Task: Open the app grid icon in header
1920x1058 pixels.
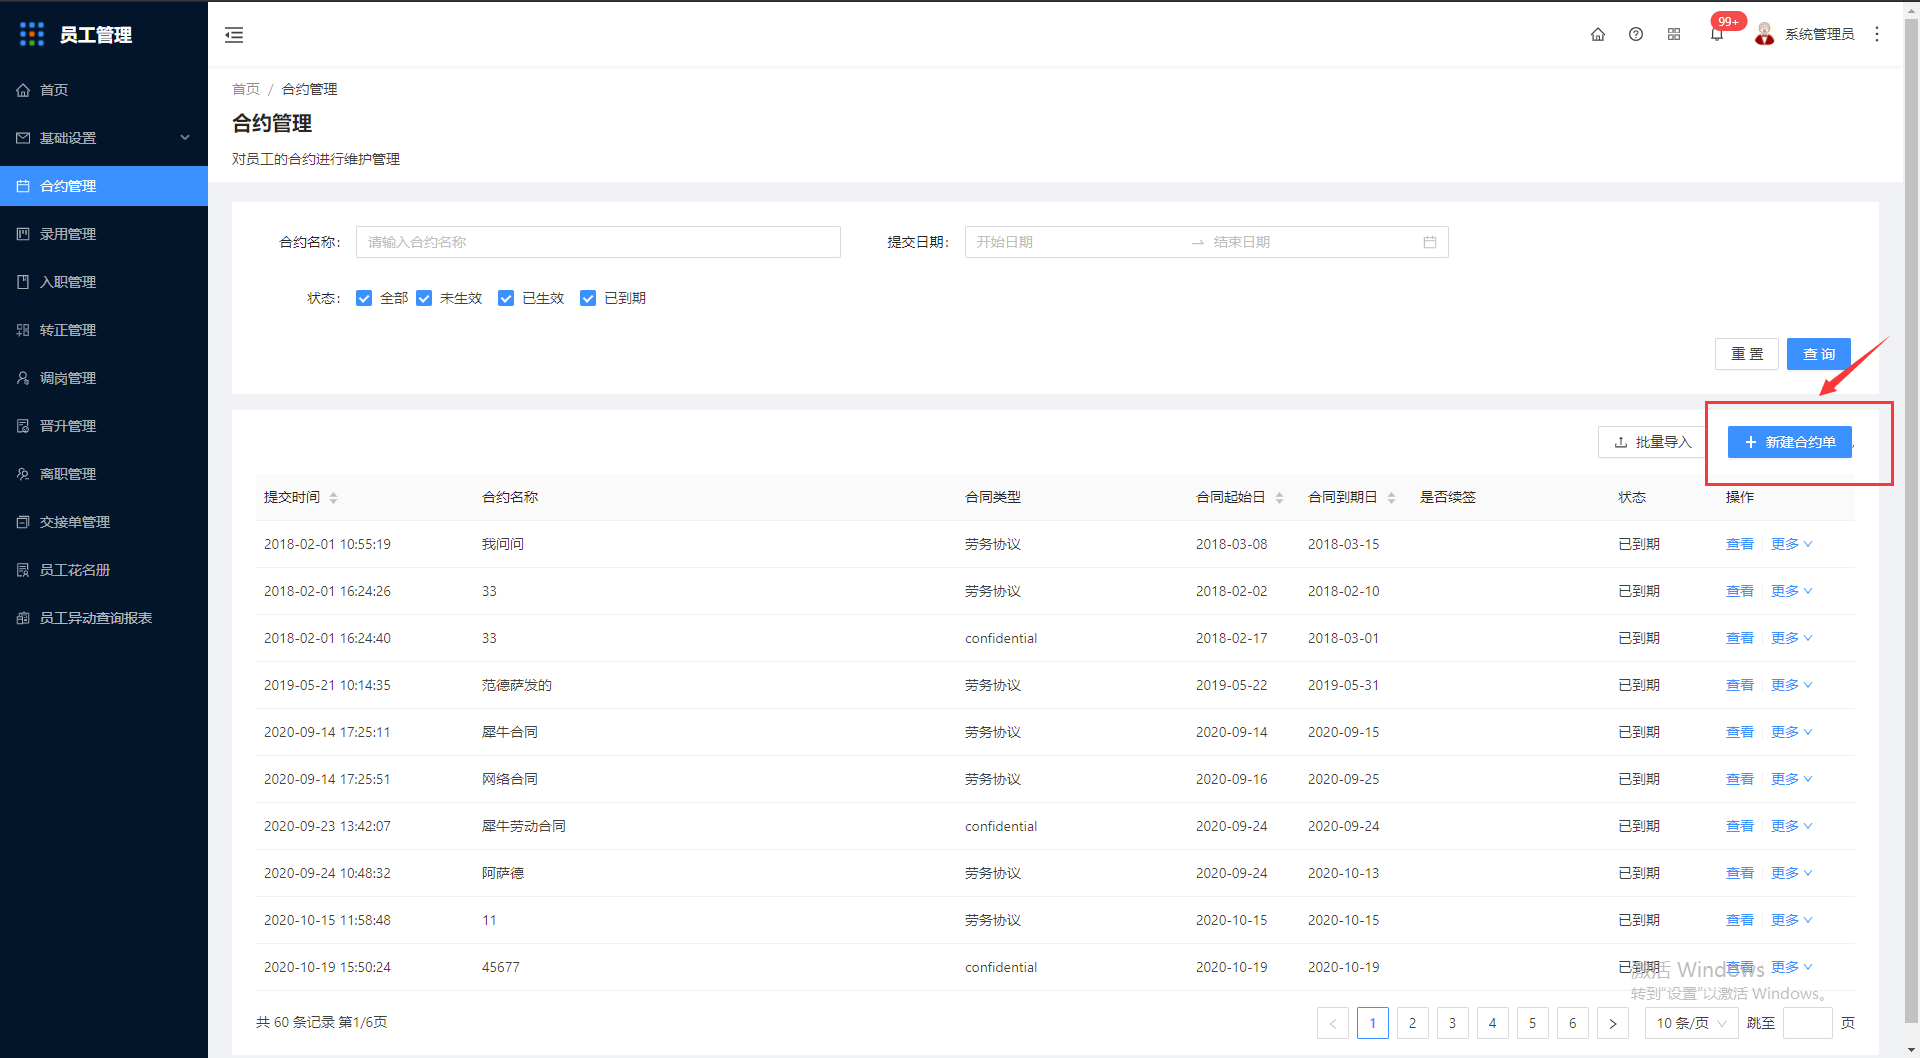Action: 1674,34
